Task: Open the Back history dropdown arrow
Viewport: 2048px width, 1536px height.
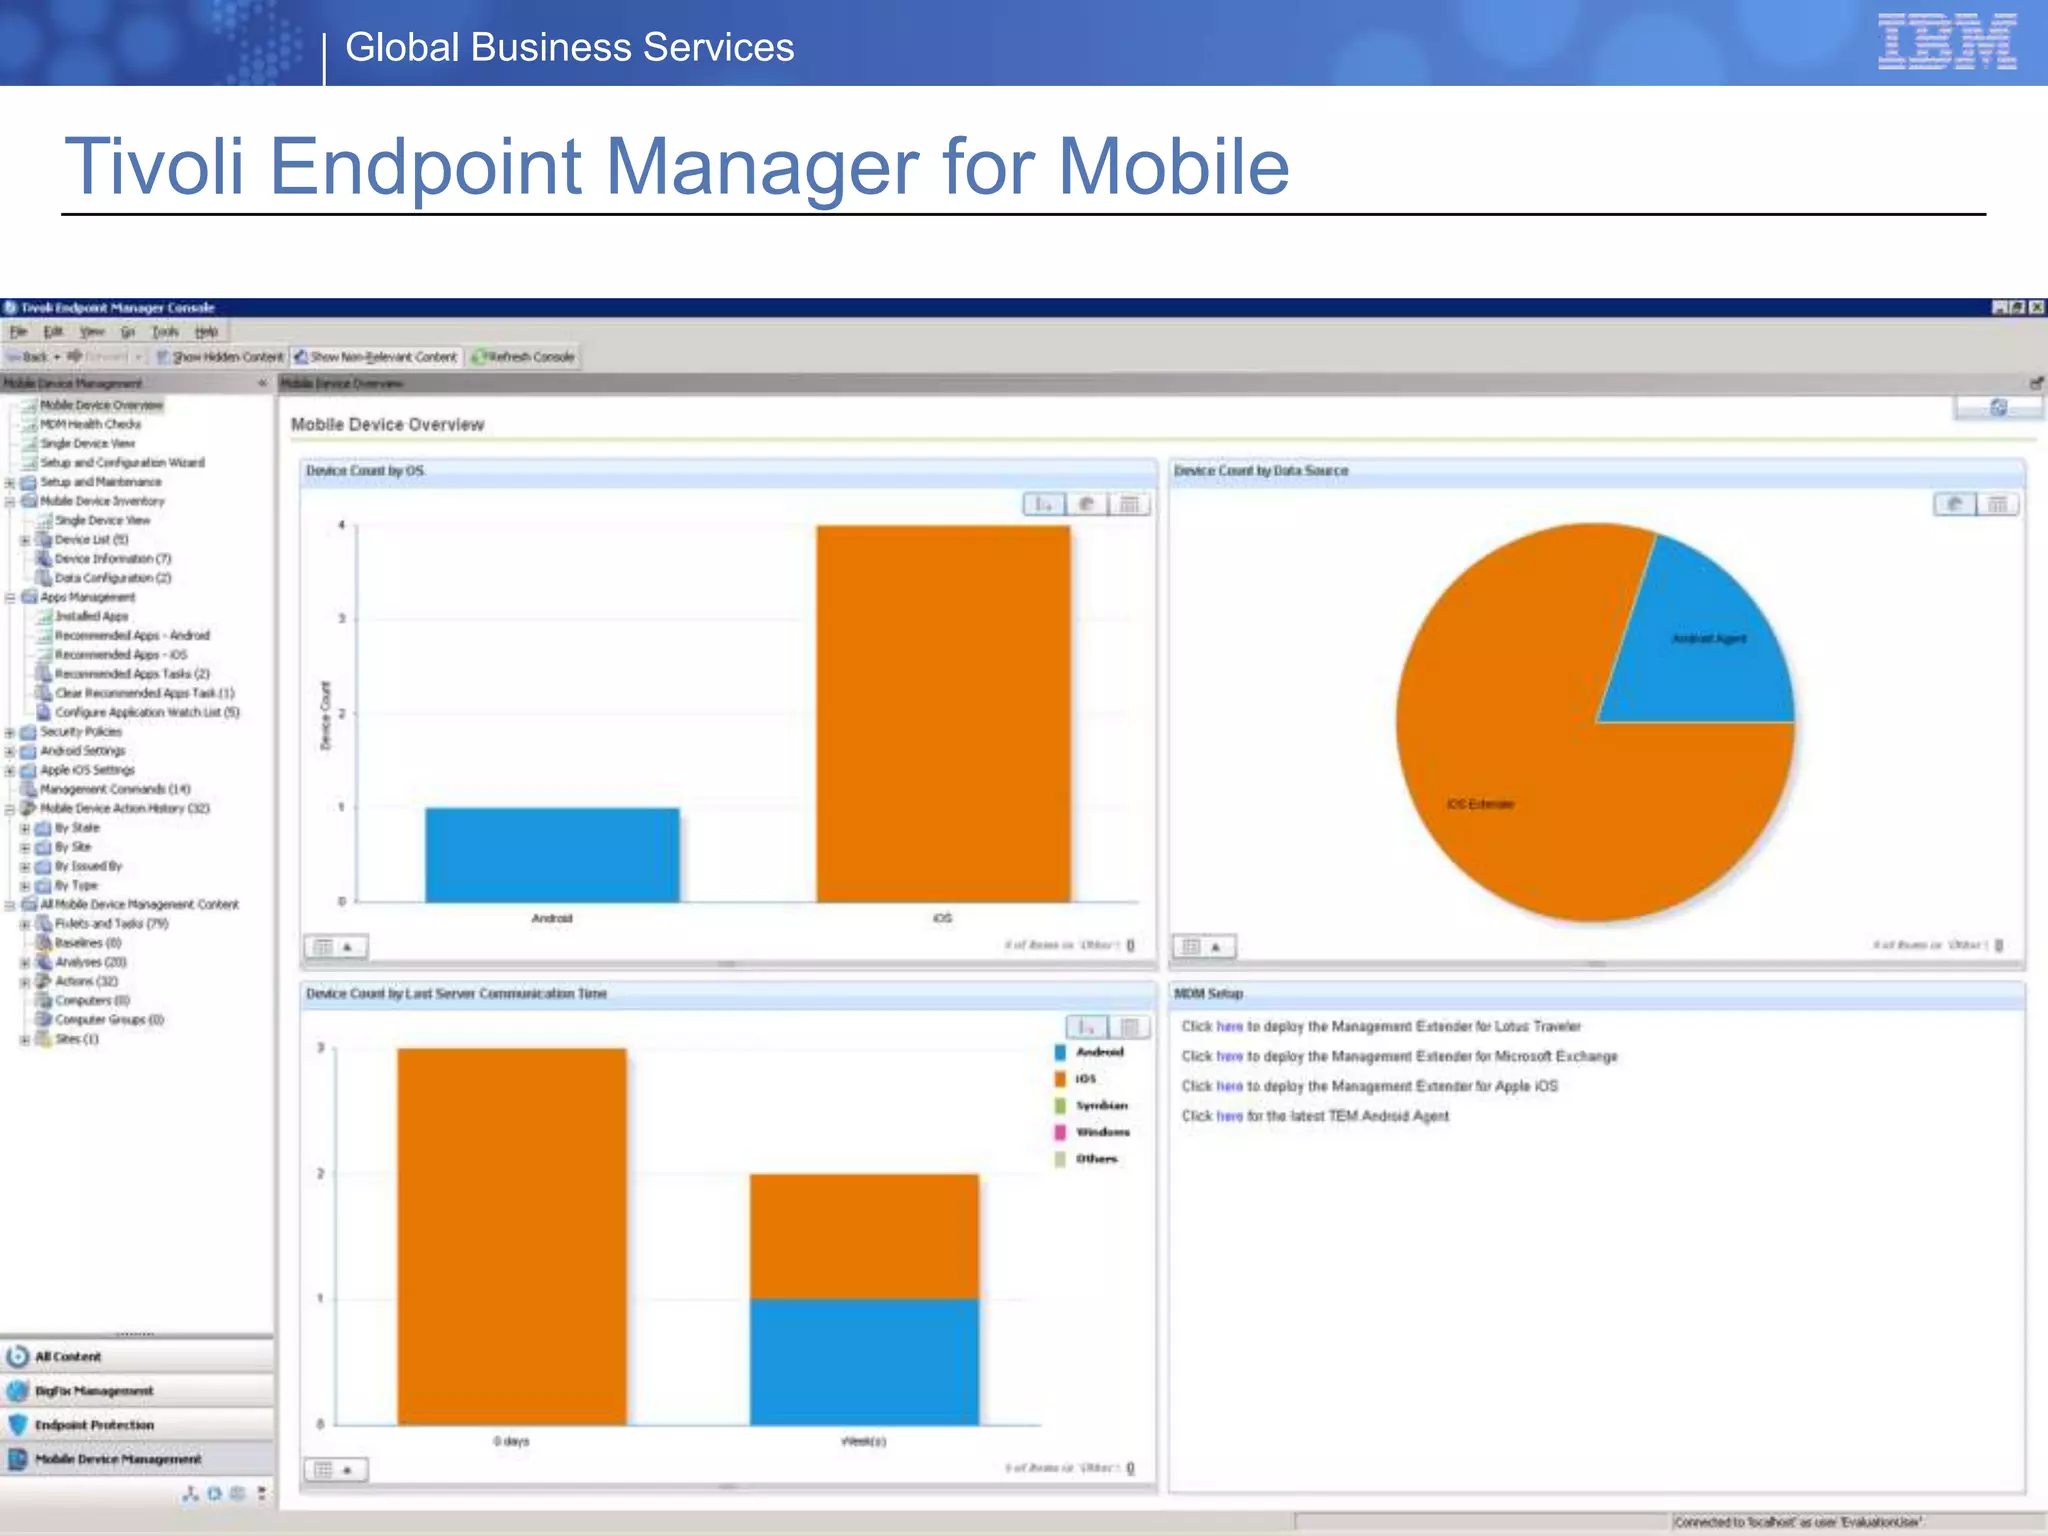Action: click(x=57, y=357)
